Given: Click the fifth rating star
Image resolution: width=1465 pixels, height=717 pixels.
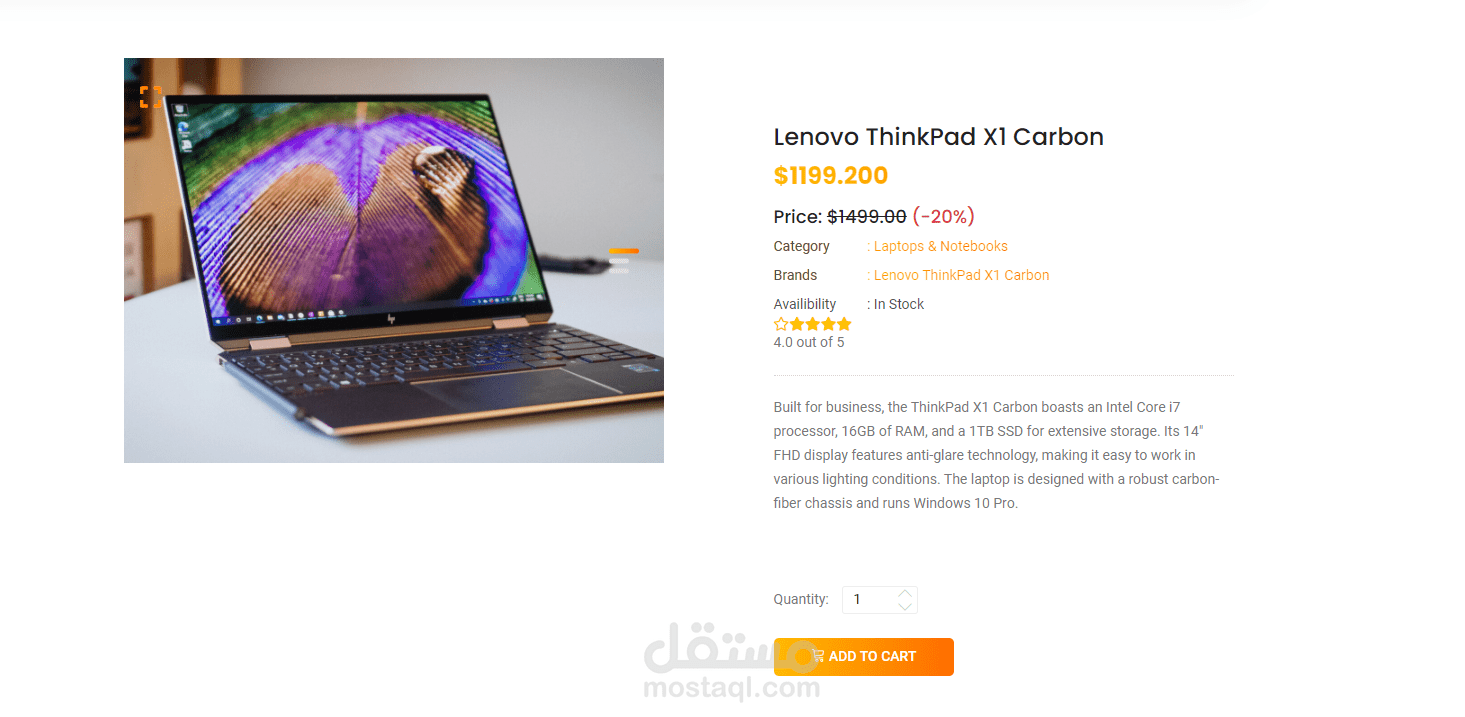Looking at the screenshot, I should pos(844,324).
